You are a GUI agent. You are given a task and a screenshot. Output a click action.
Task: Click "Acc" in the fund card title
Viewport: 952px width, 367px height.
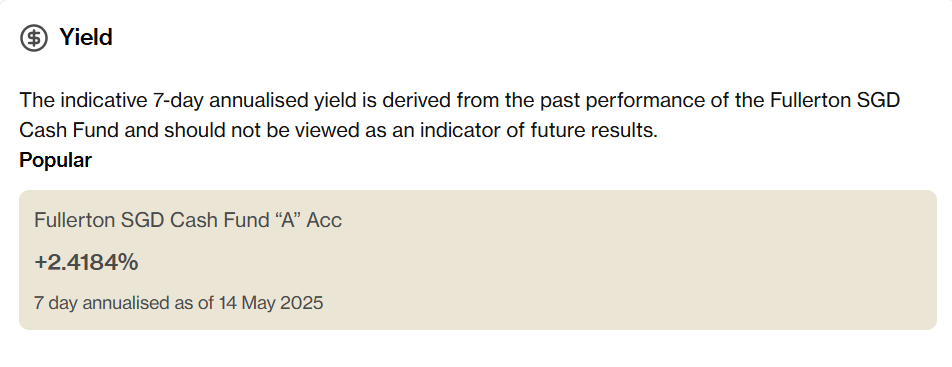coord(324,220)
